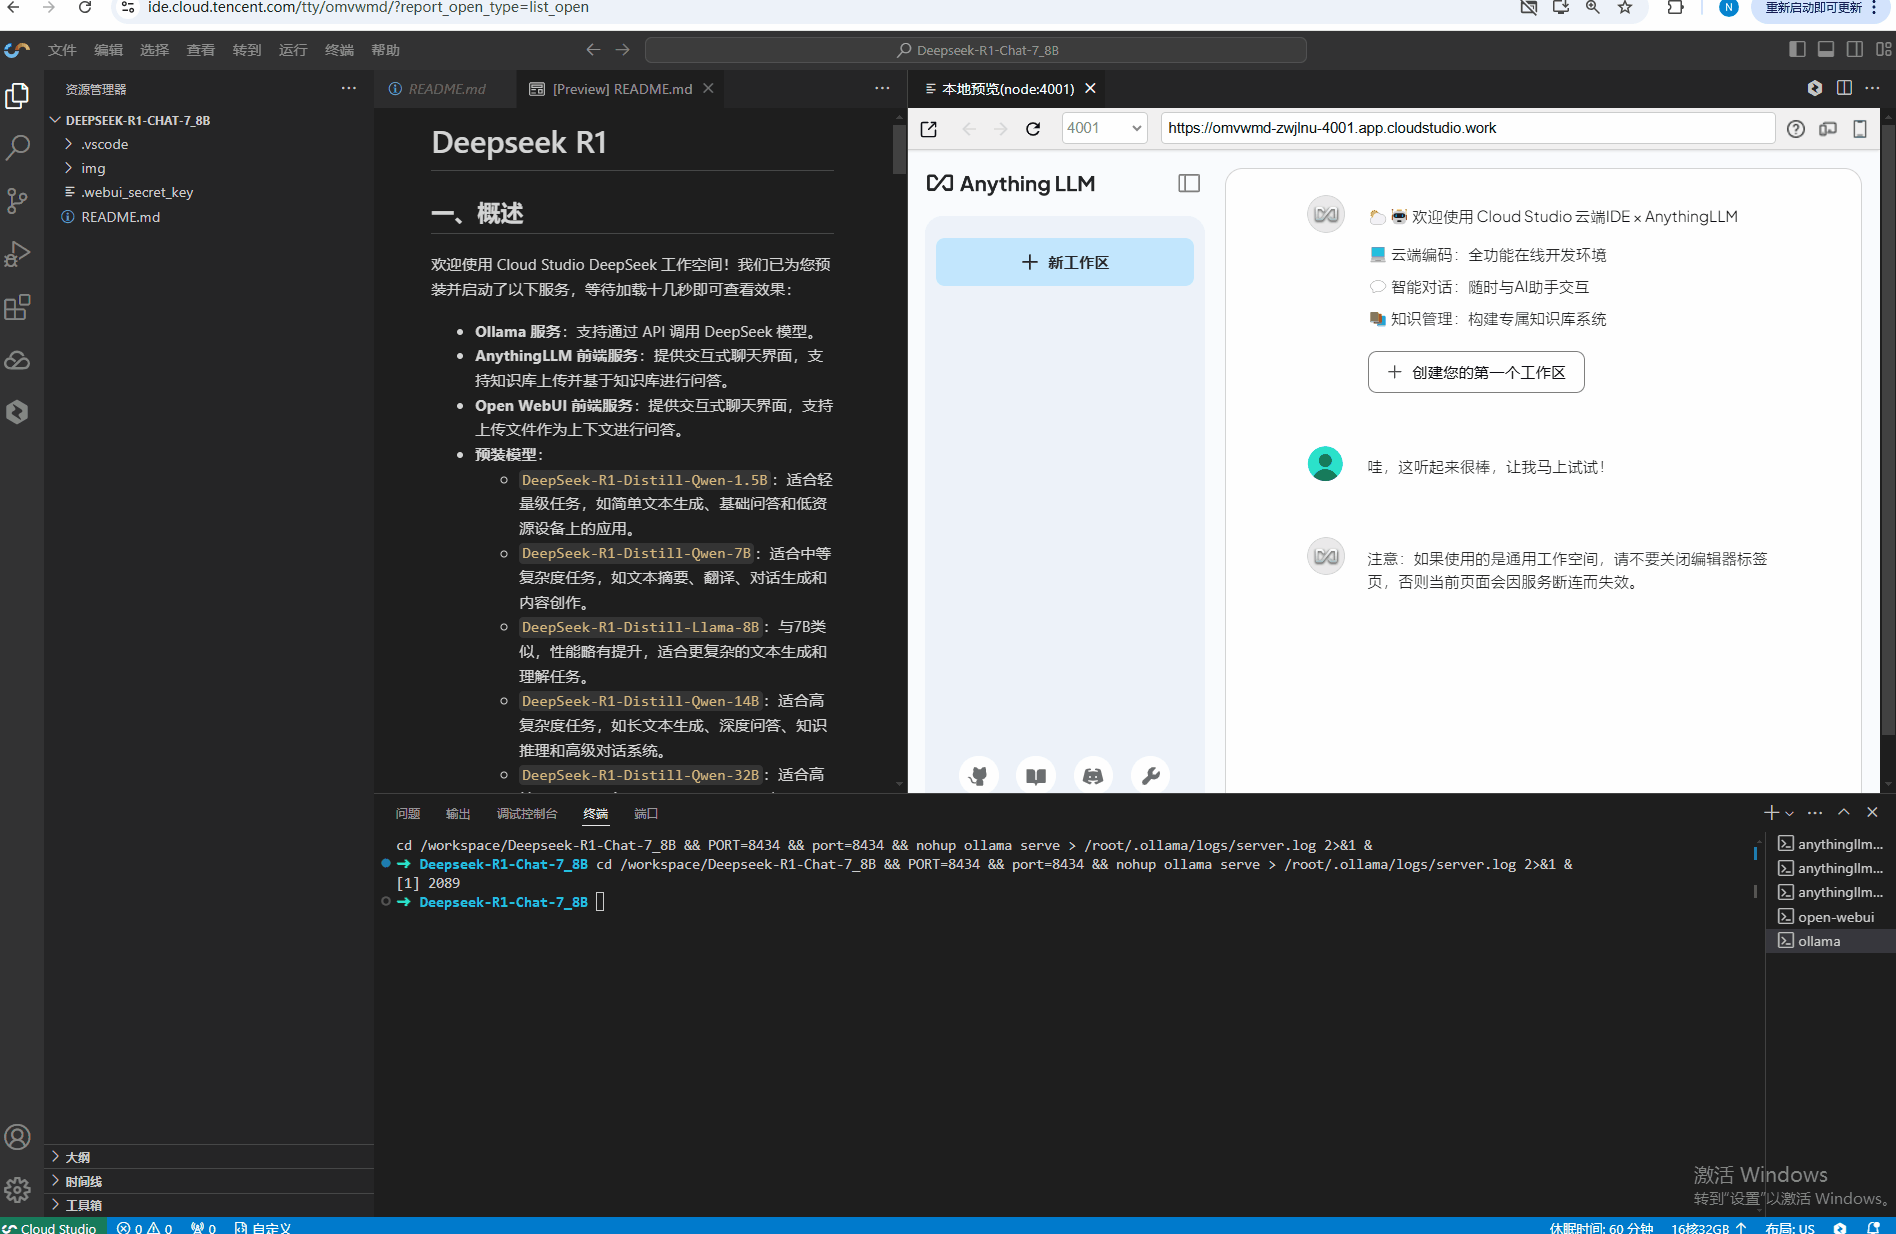
Task: Click the 新工作区 button
Action: point(1064,262)
